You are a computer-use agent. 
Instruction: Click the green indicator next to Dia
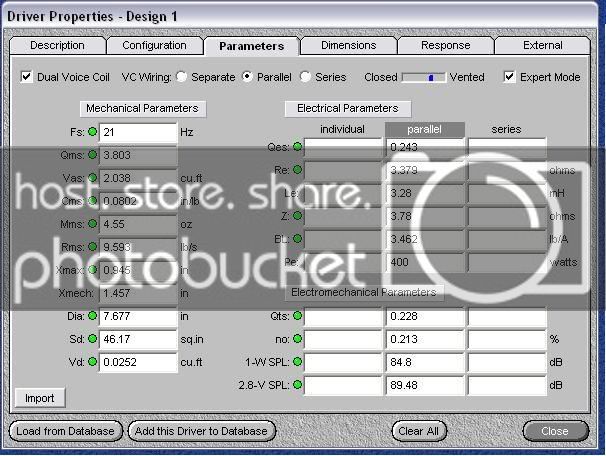(x=92, y=316)
